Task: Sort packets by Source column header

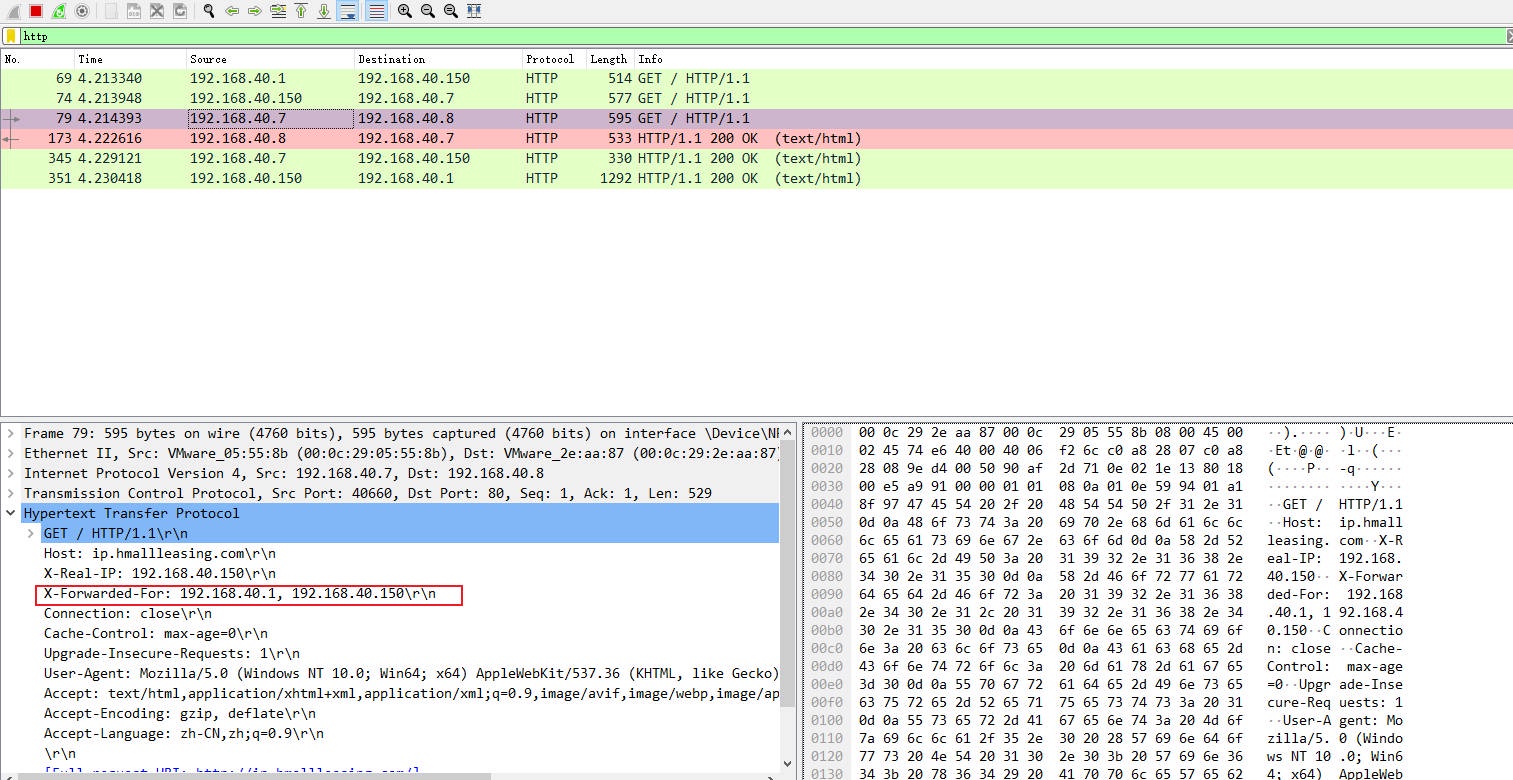Action: [x=208, y=59]
